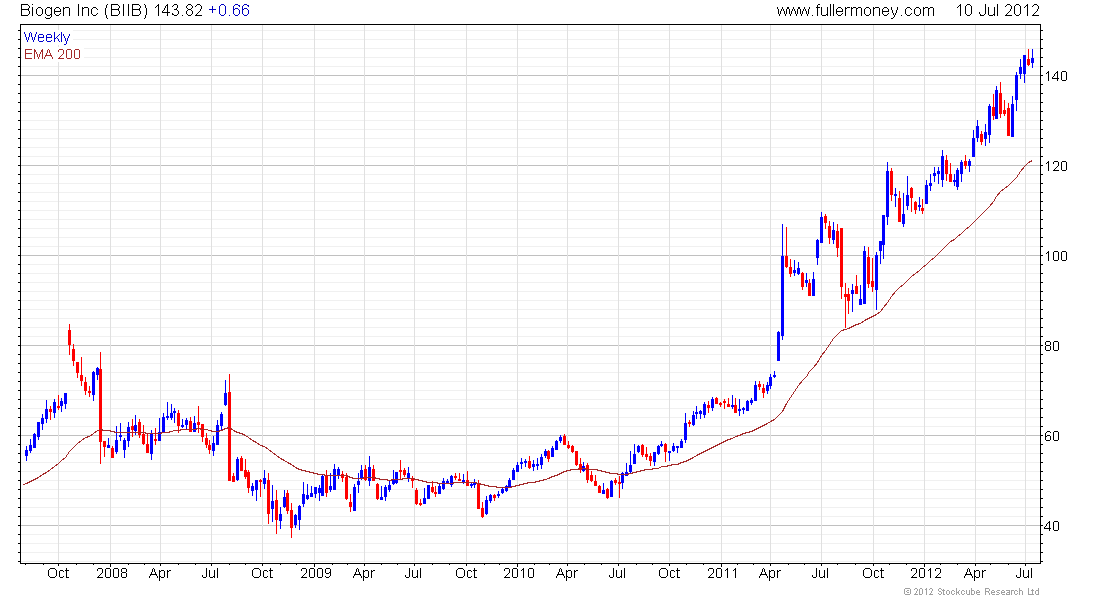Screen dimensions: 1100x600
Task: Click the 'Apr' label after 2008
Action: 160,573
